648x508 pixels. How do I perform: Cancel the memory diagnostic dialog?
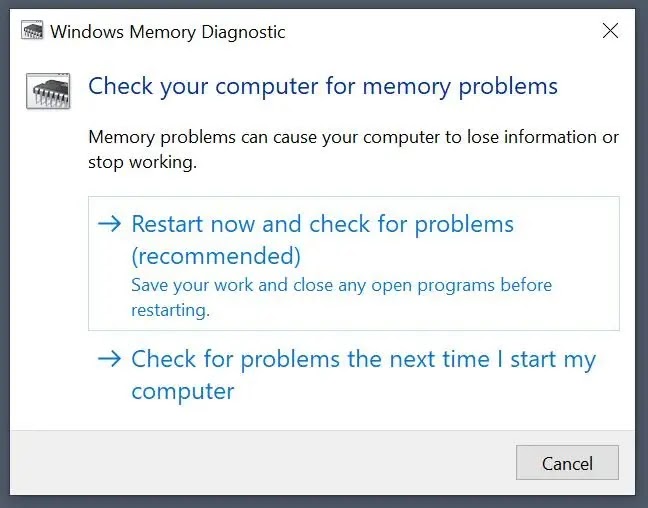pyautogui.click(x=567, y=463)
